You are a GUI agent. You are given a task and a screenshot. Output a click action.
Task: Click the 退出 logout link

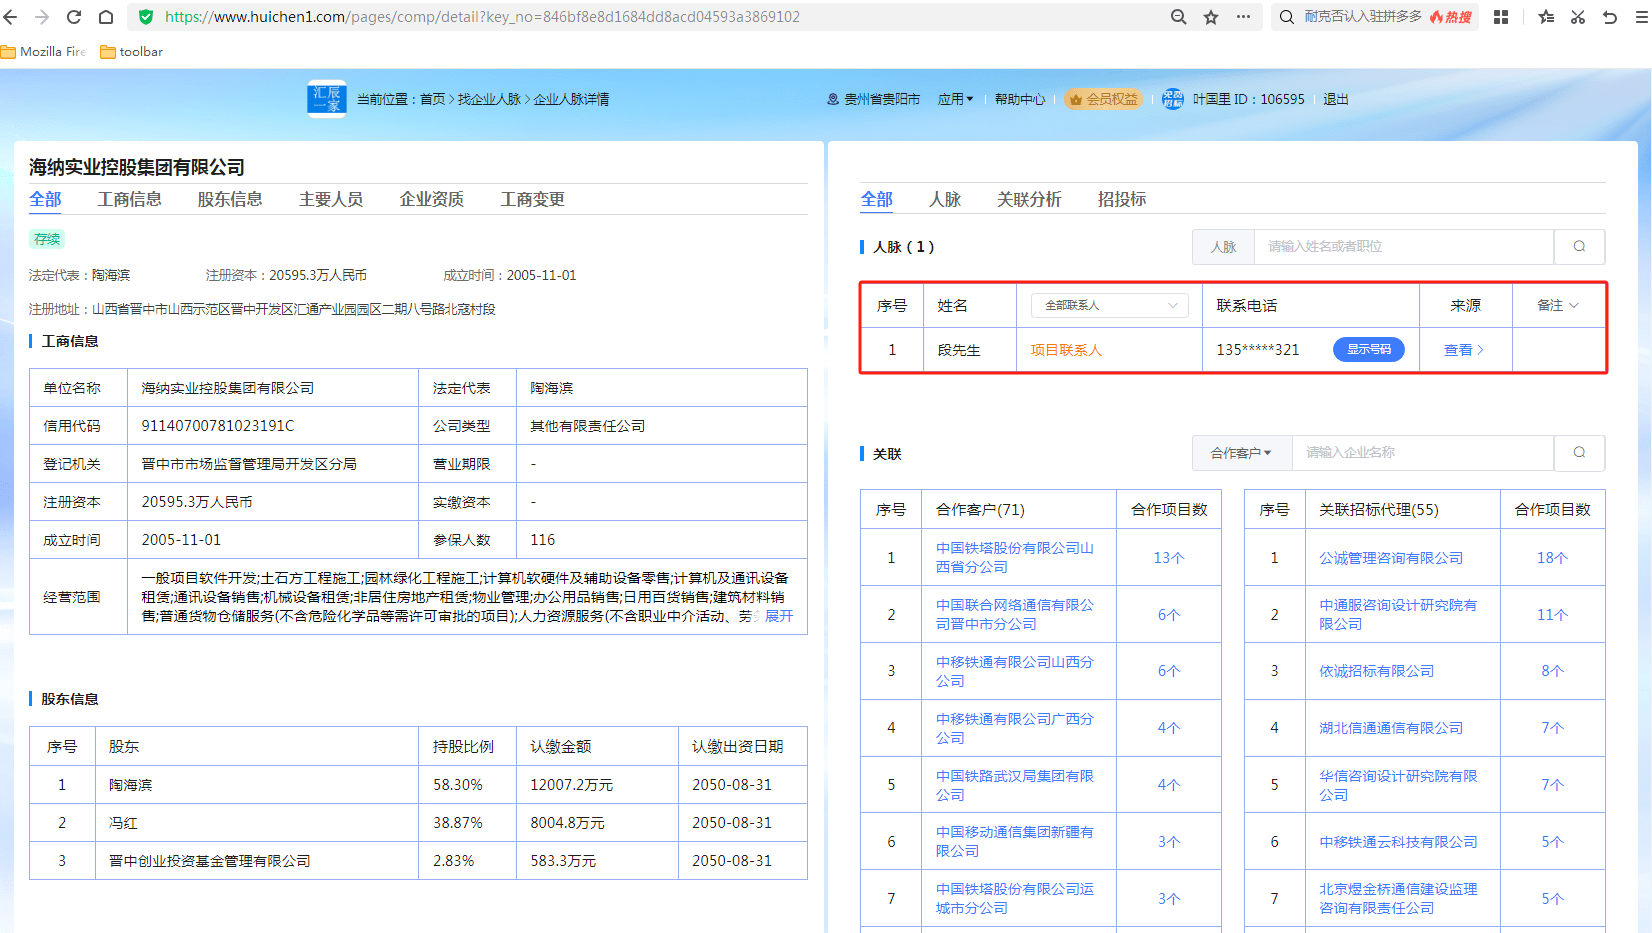pos(1336,99)
